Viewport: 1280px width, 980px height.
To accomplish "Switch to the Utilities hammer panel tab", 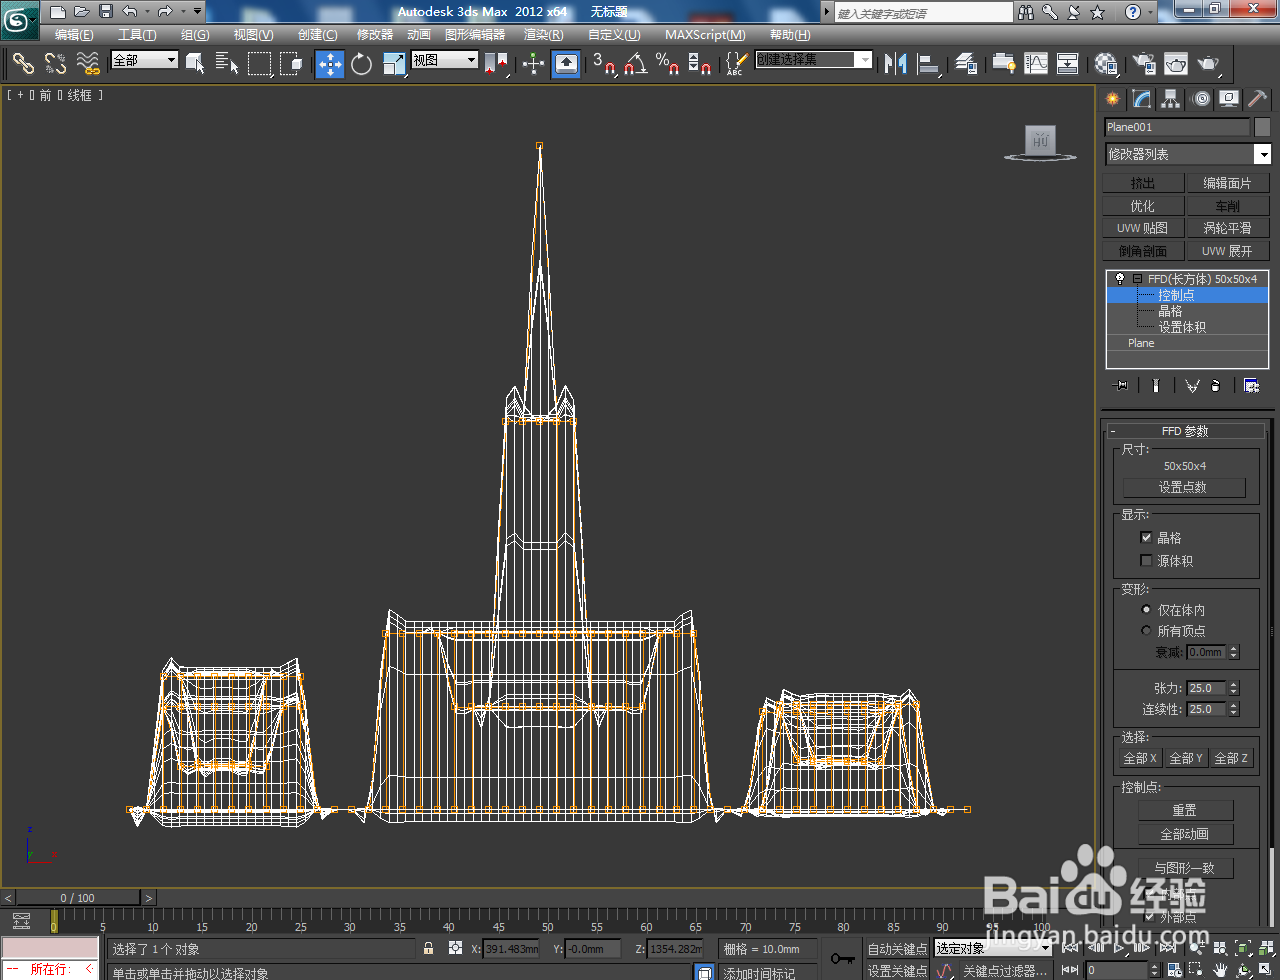I will pos(1258,99).
